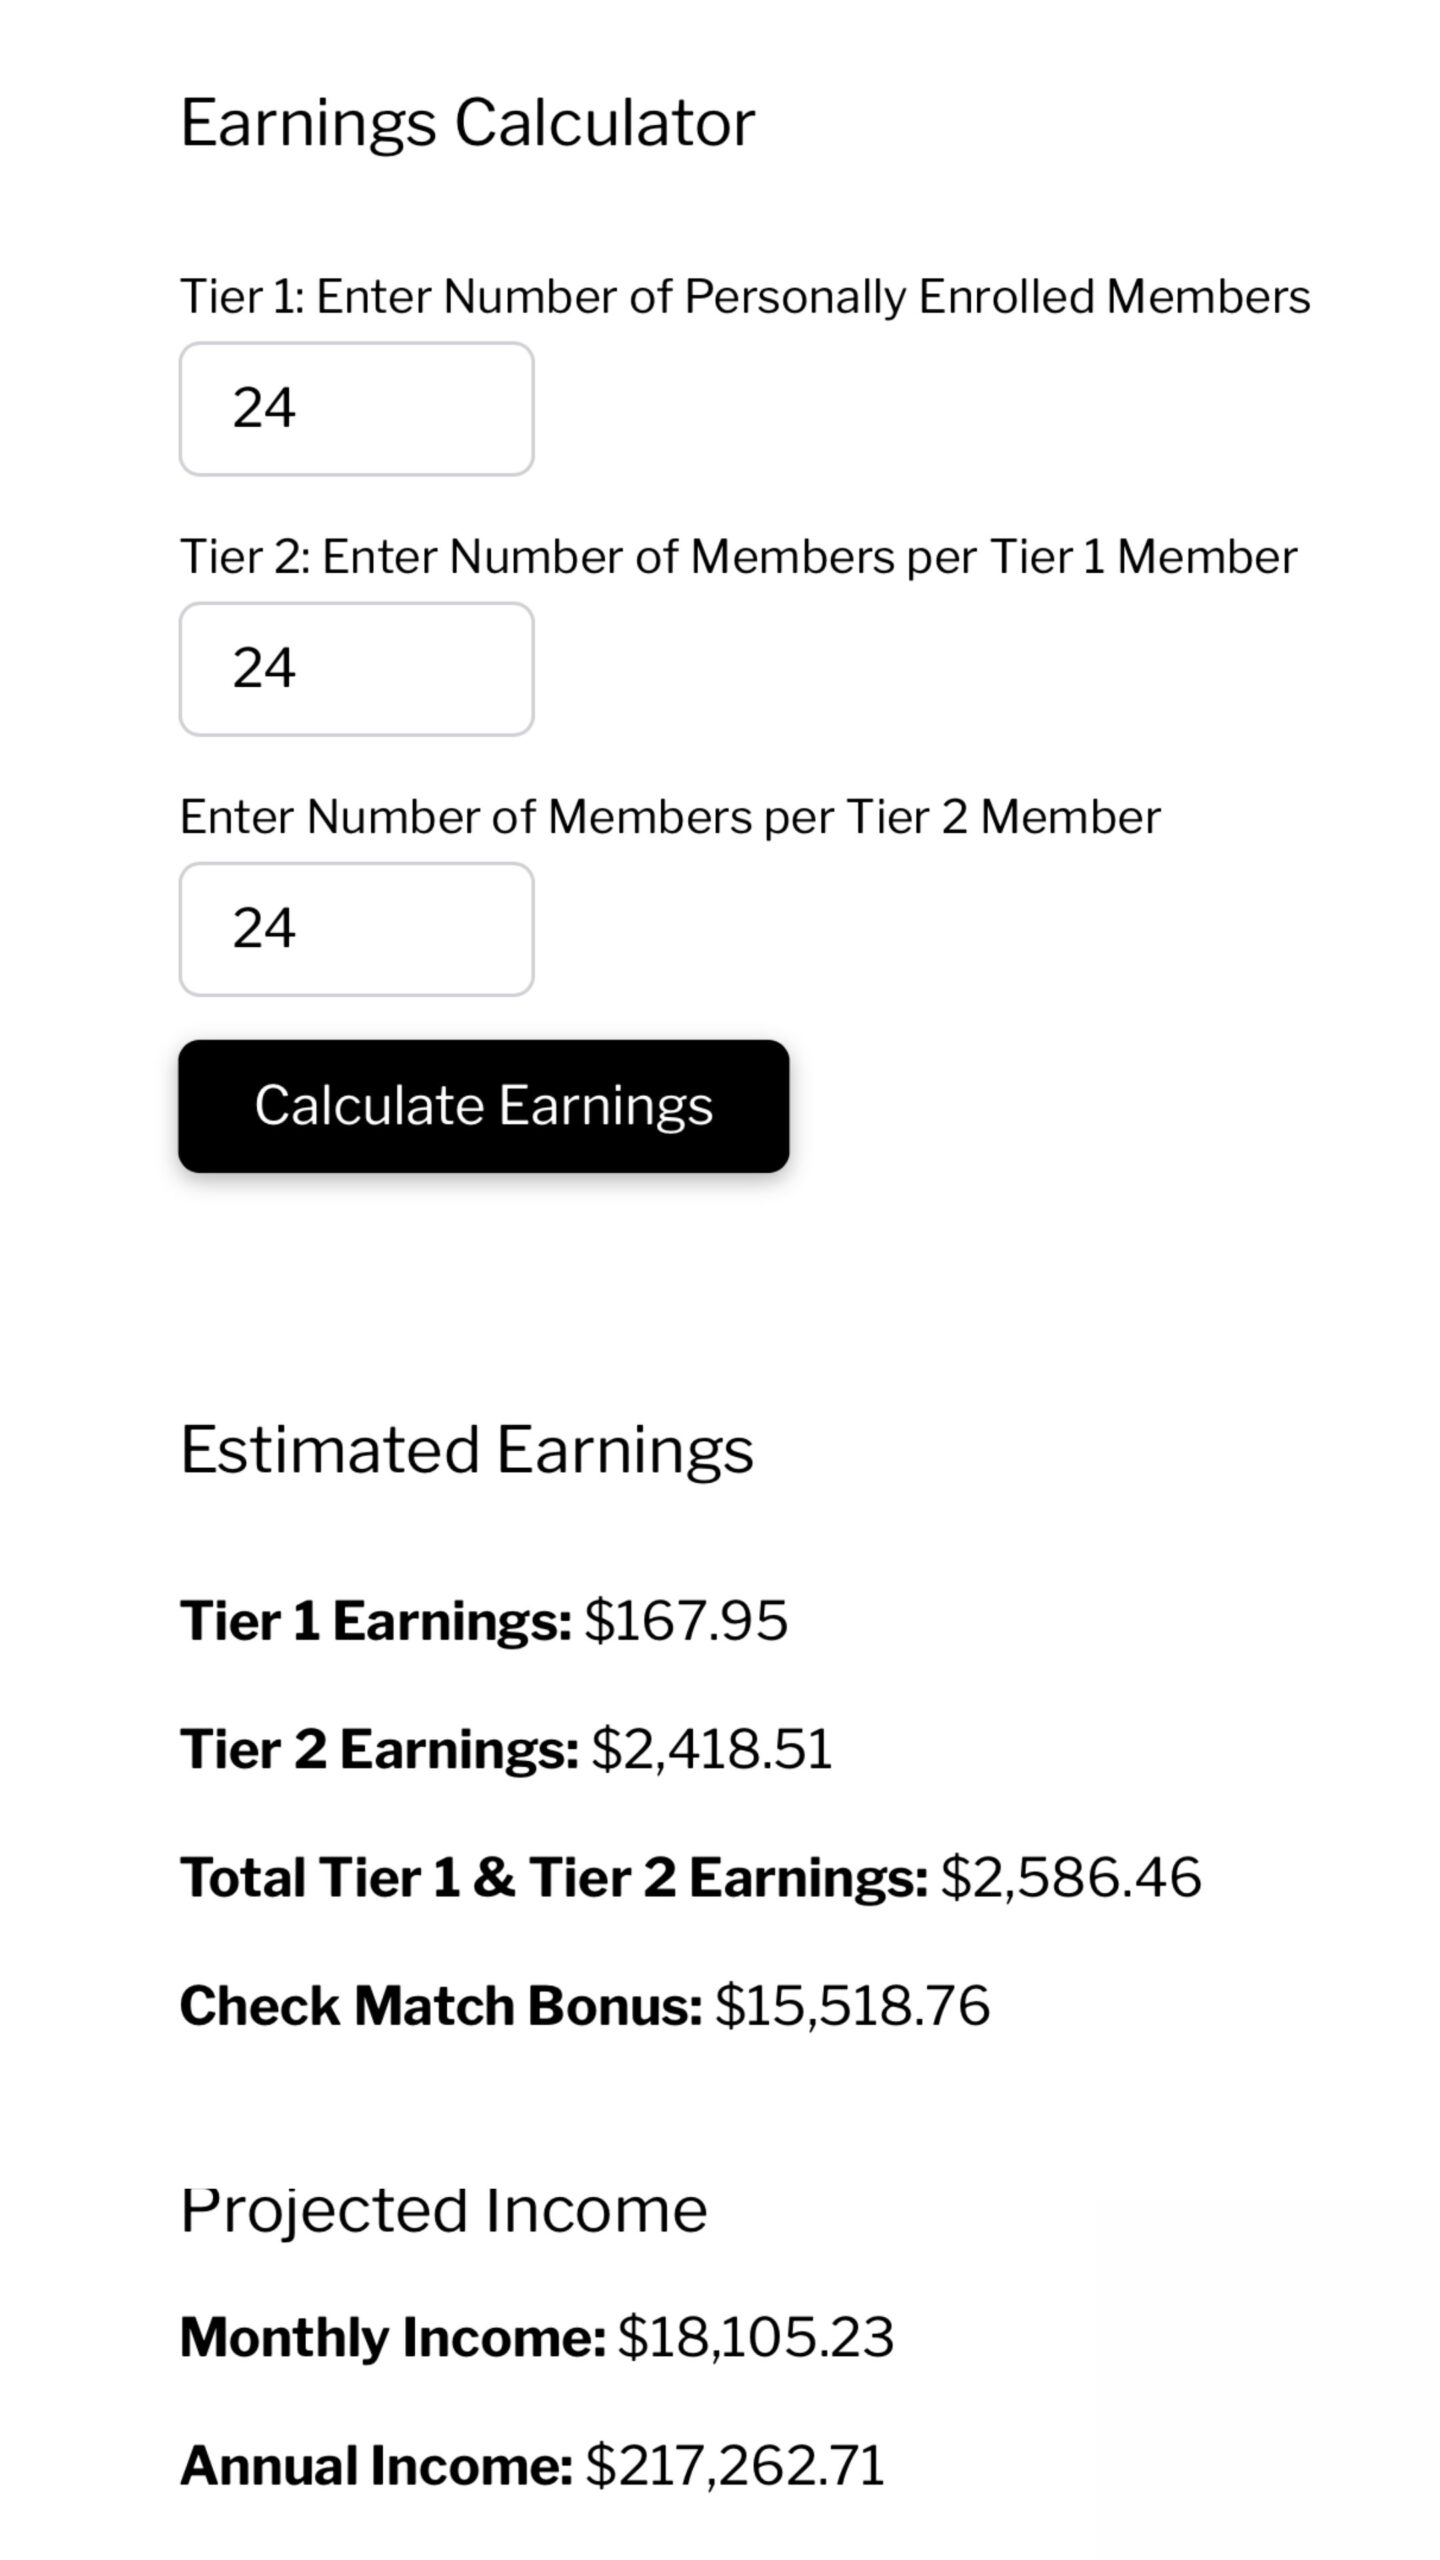Click the Projected Income heading

443,2210
